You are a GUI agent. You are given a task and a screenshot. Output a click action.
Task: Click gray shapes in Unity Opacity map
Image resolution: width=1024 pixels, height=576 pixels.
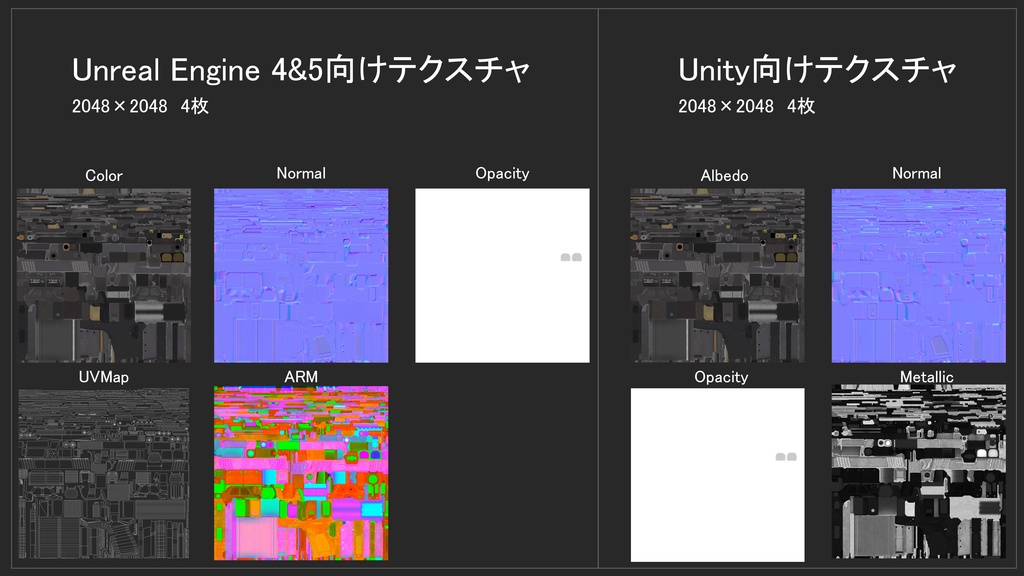[x=786, y=456]
